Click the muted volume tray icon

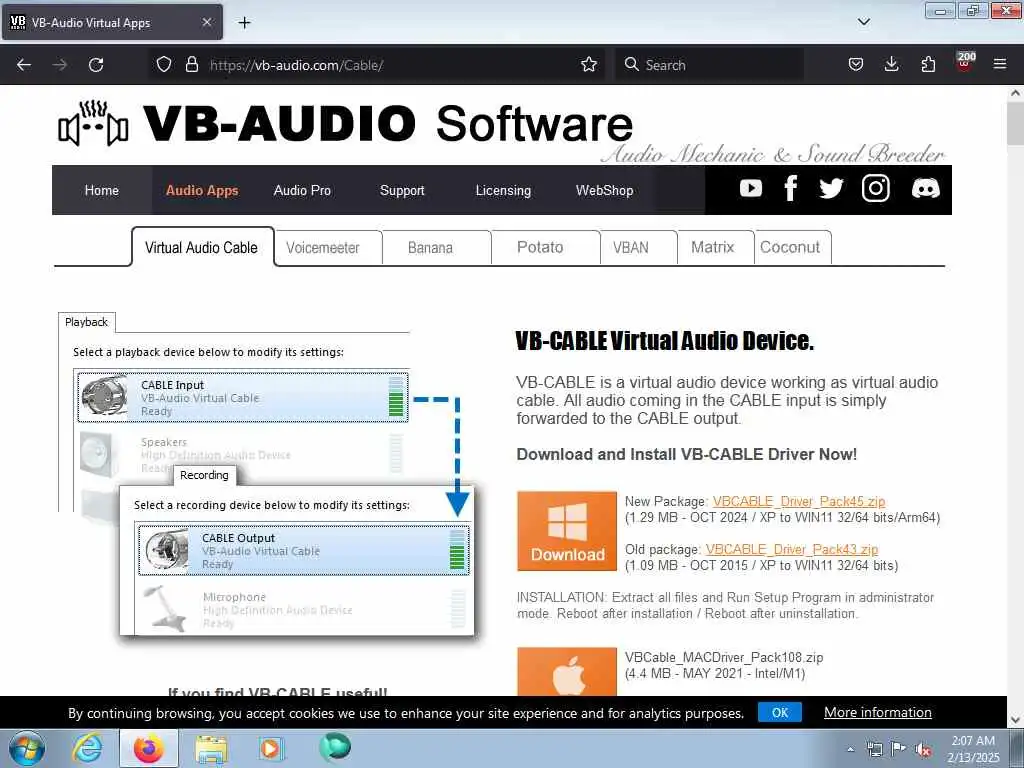[x=923, y=750]
